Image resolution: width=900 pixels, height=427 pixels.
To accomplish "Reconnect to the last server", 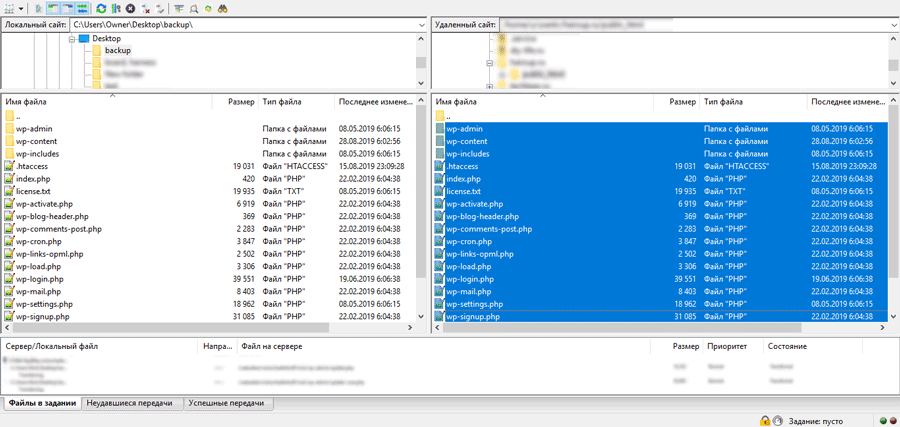I will point(160,8).
